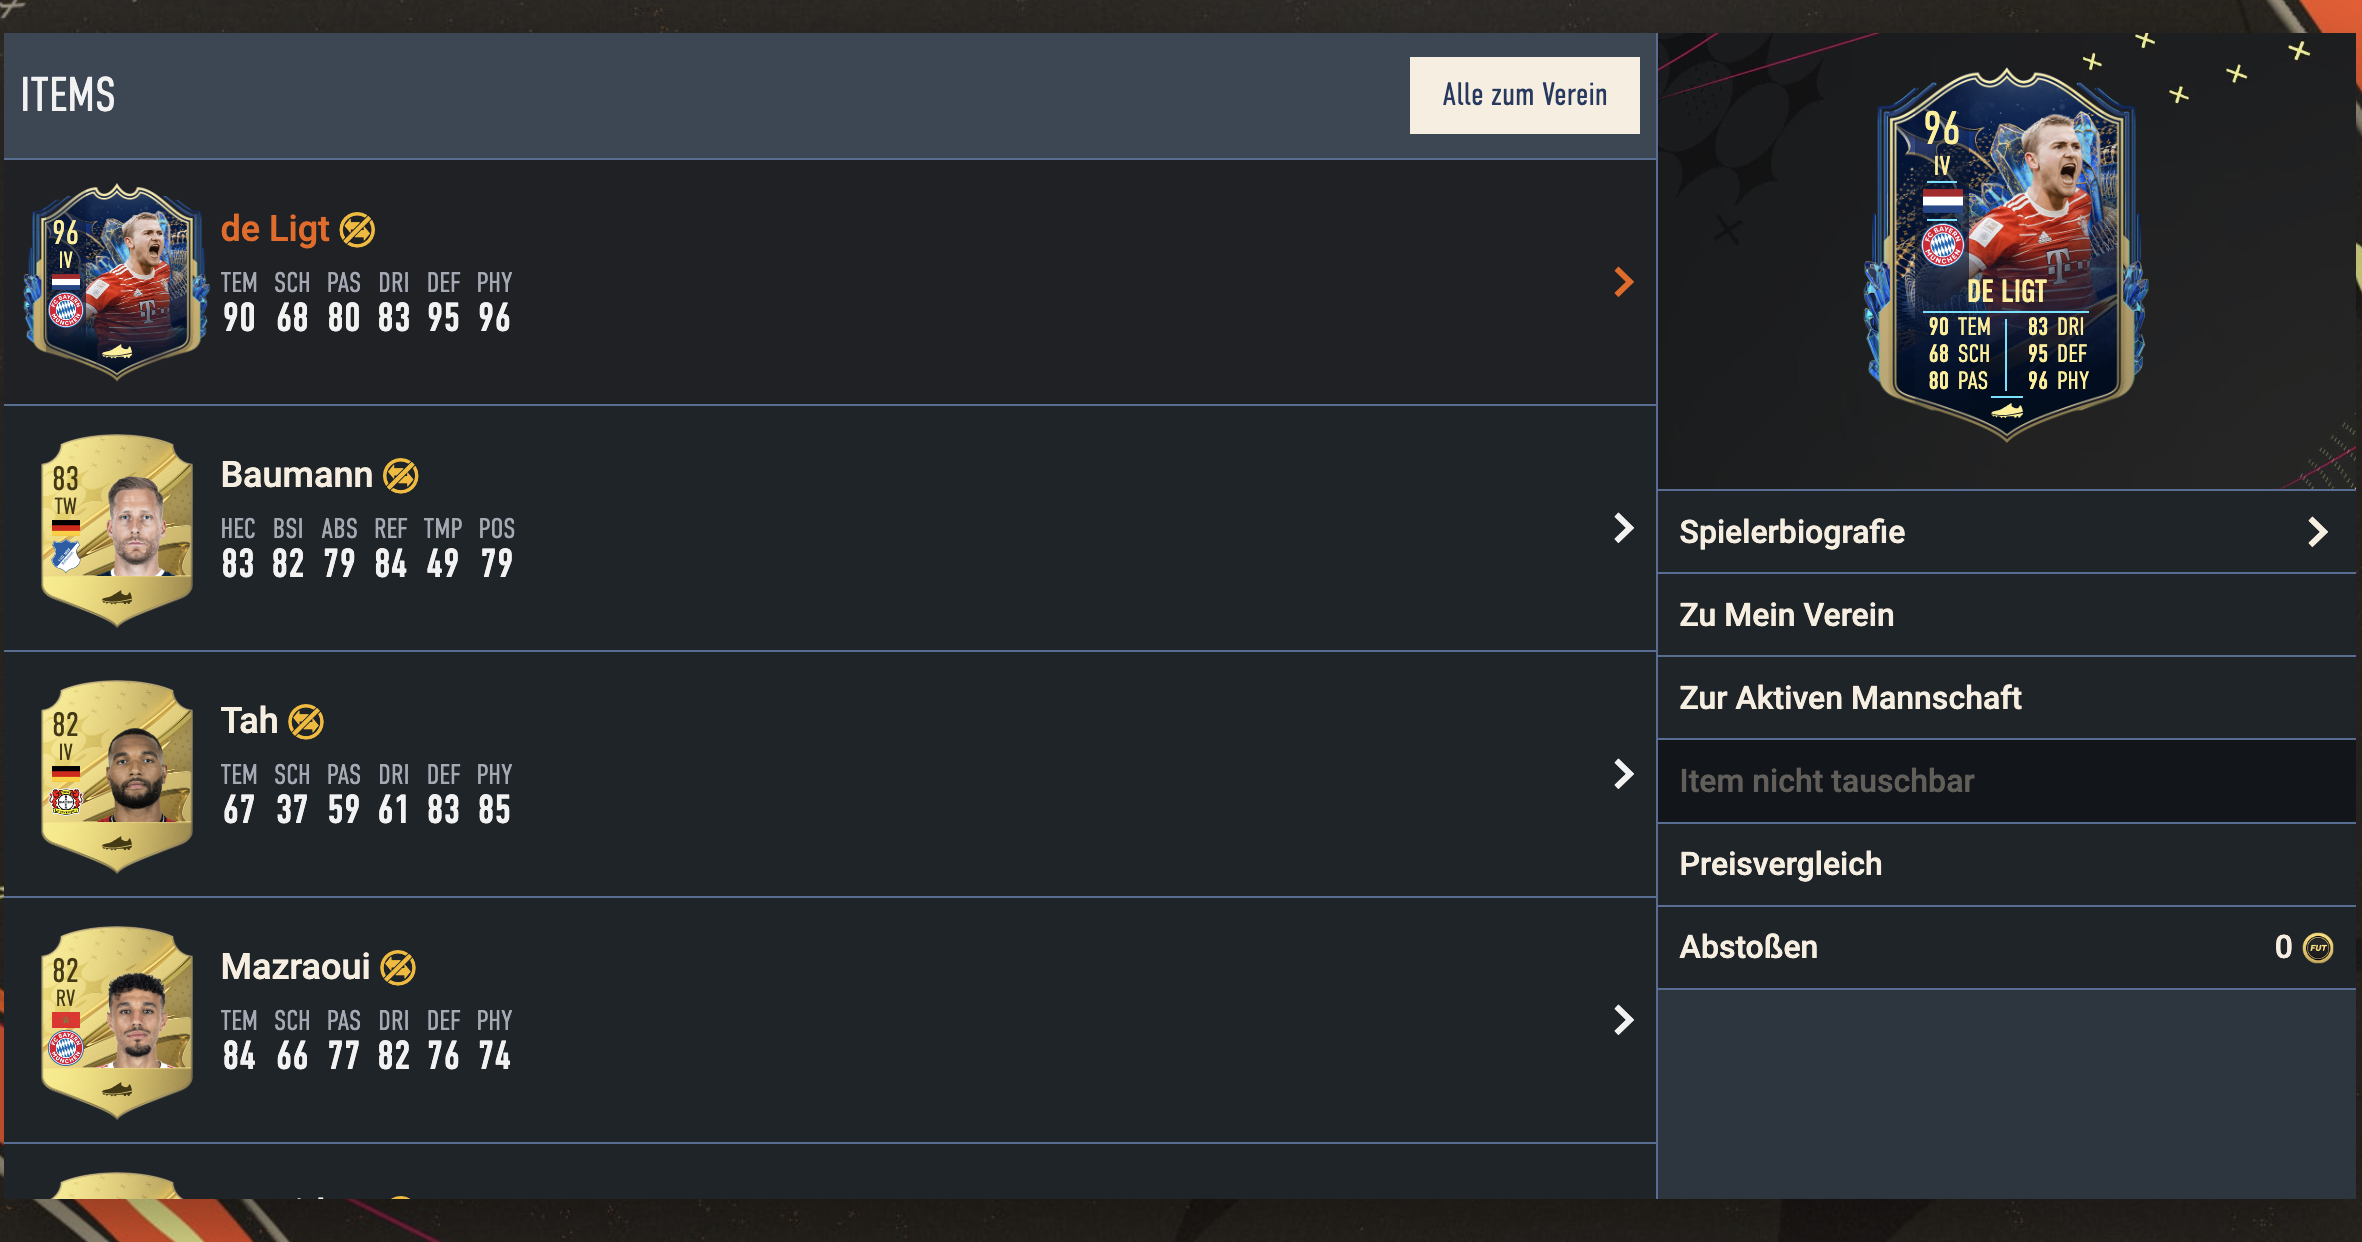The height and width of the screenshot is (1242, 2362).
Task: Click untradeable icon next to de Ligt
Action: (357, 230)
